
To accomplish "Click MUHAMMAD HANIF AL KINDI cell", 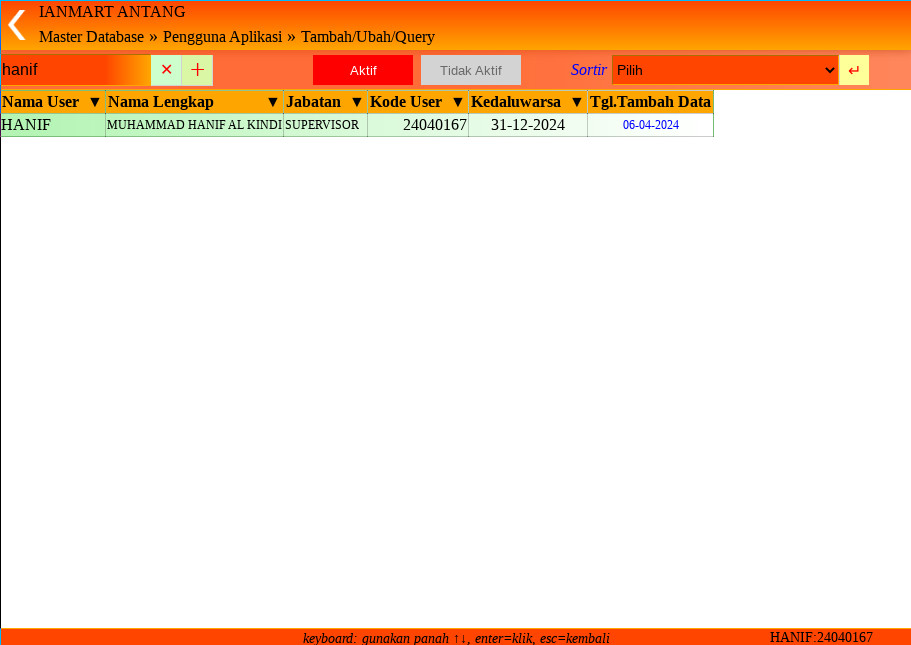I will click(x=194, y=125).
